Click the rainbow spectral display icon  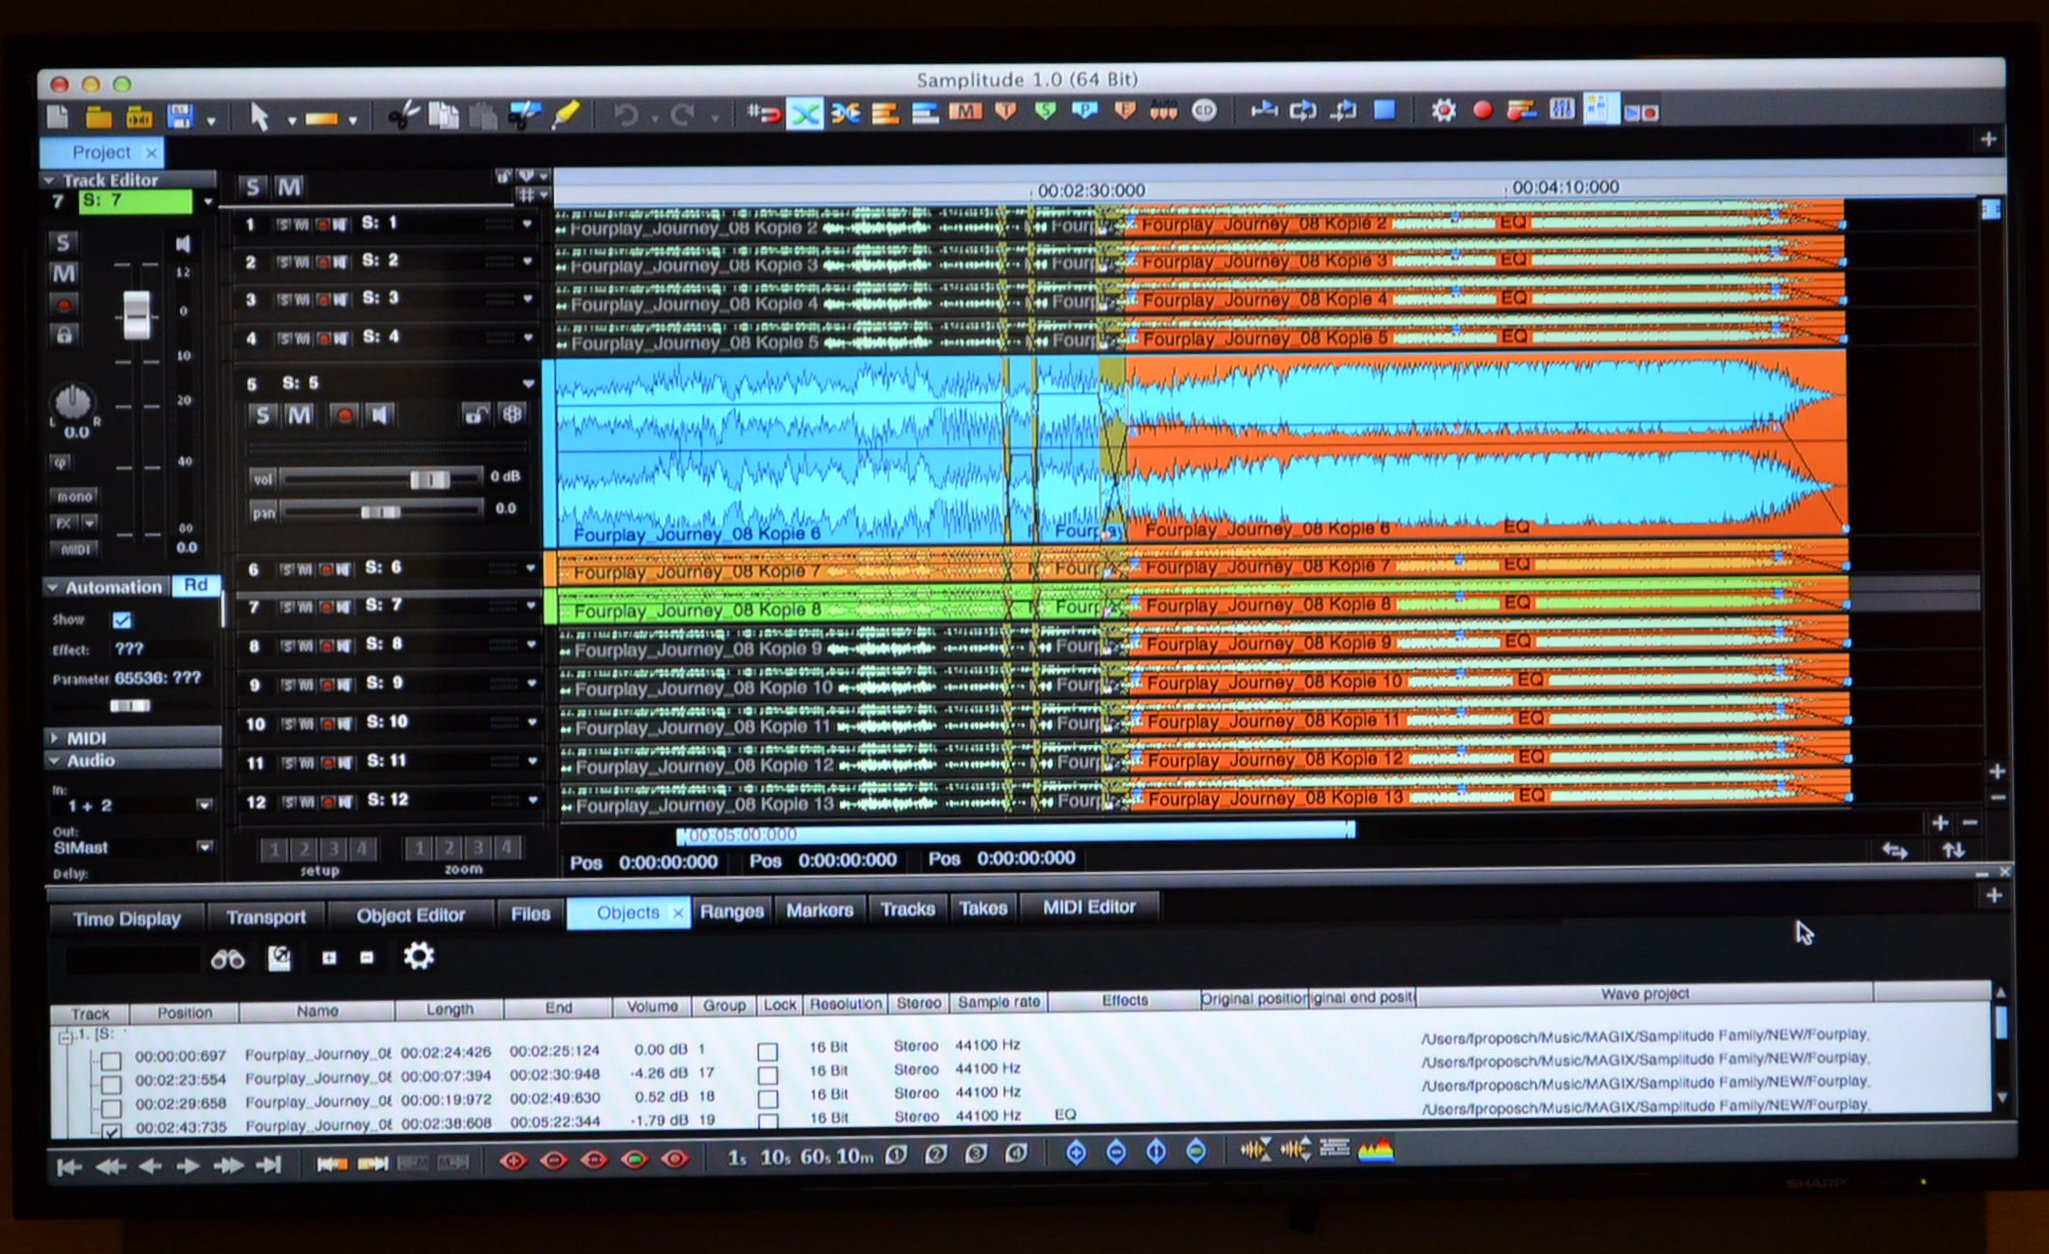(1376, 1150)
